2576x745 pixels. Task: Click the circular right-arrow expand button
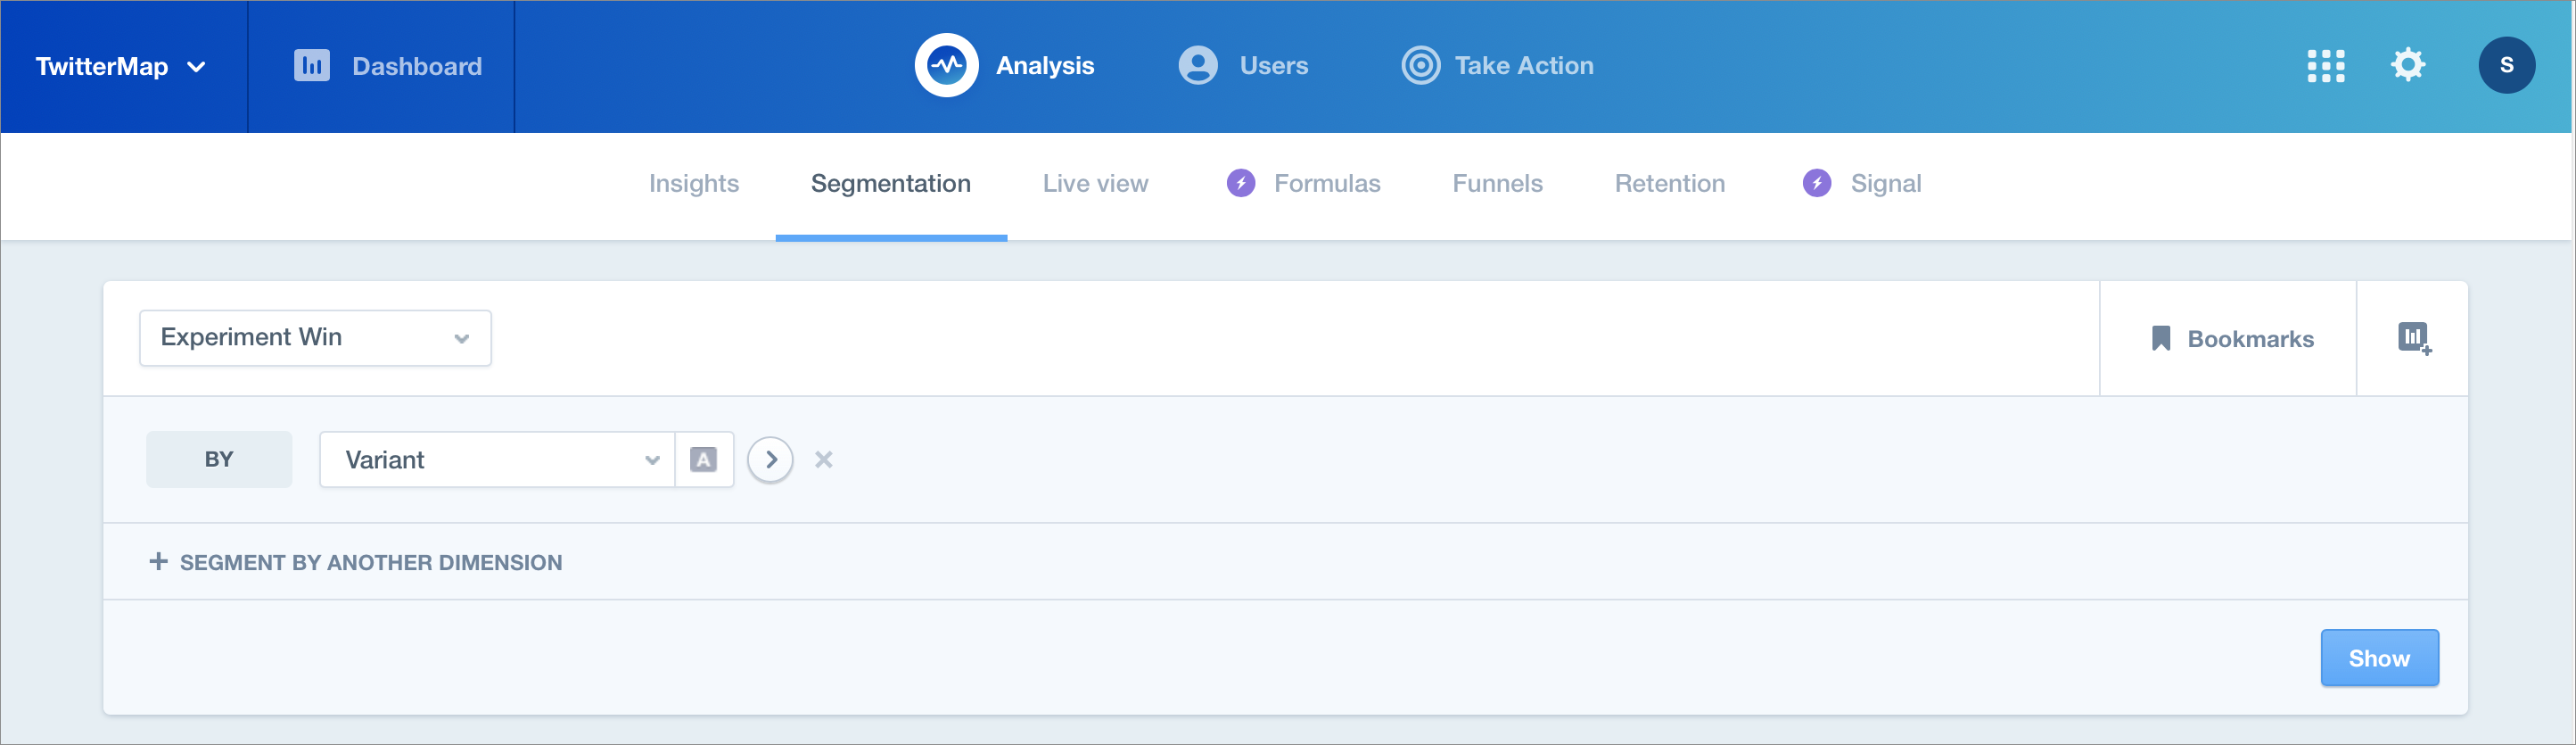770,460
